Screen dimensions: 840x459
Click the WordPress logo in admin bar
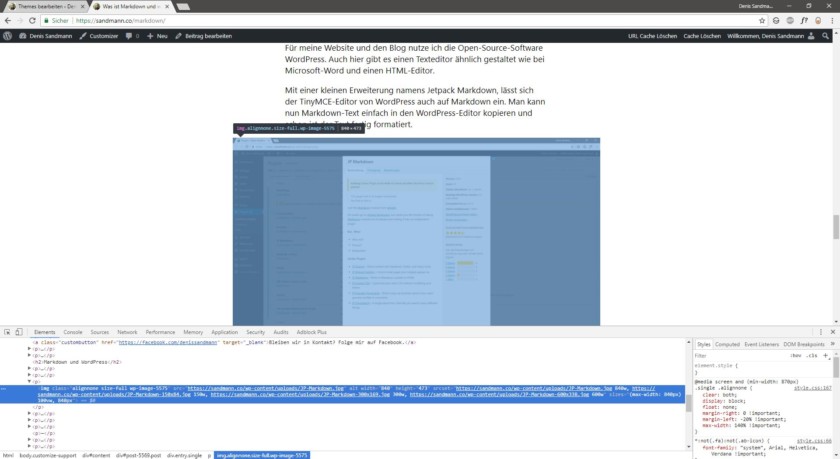8,36
